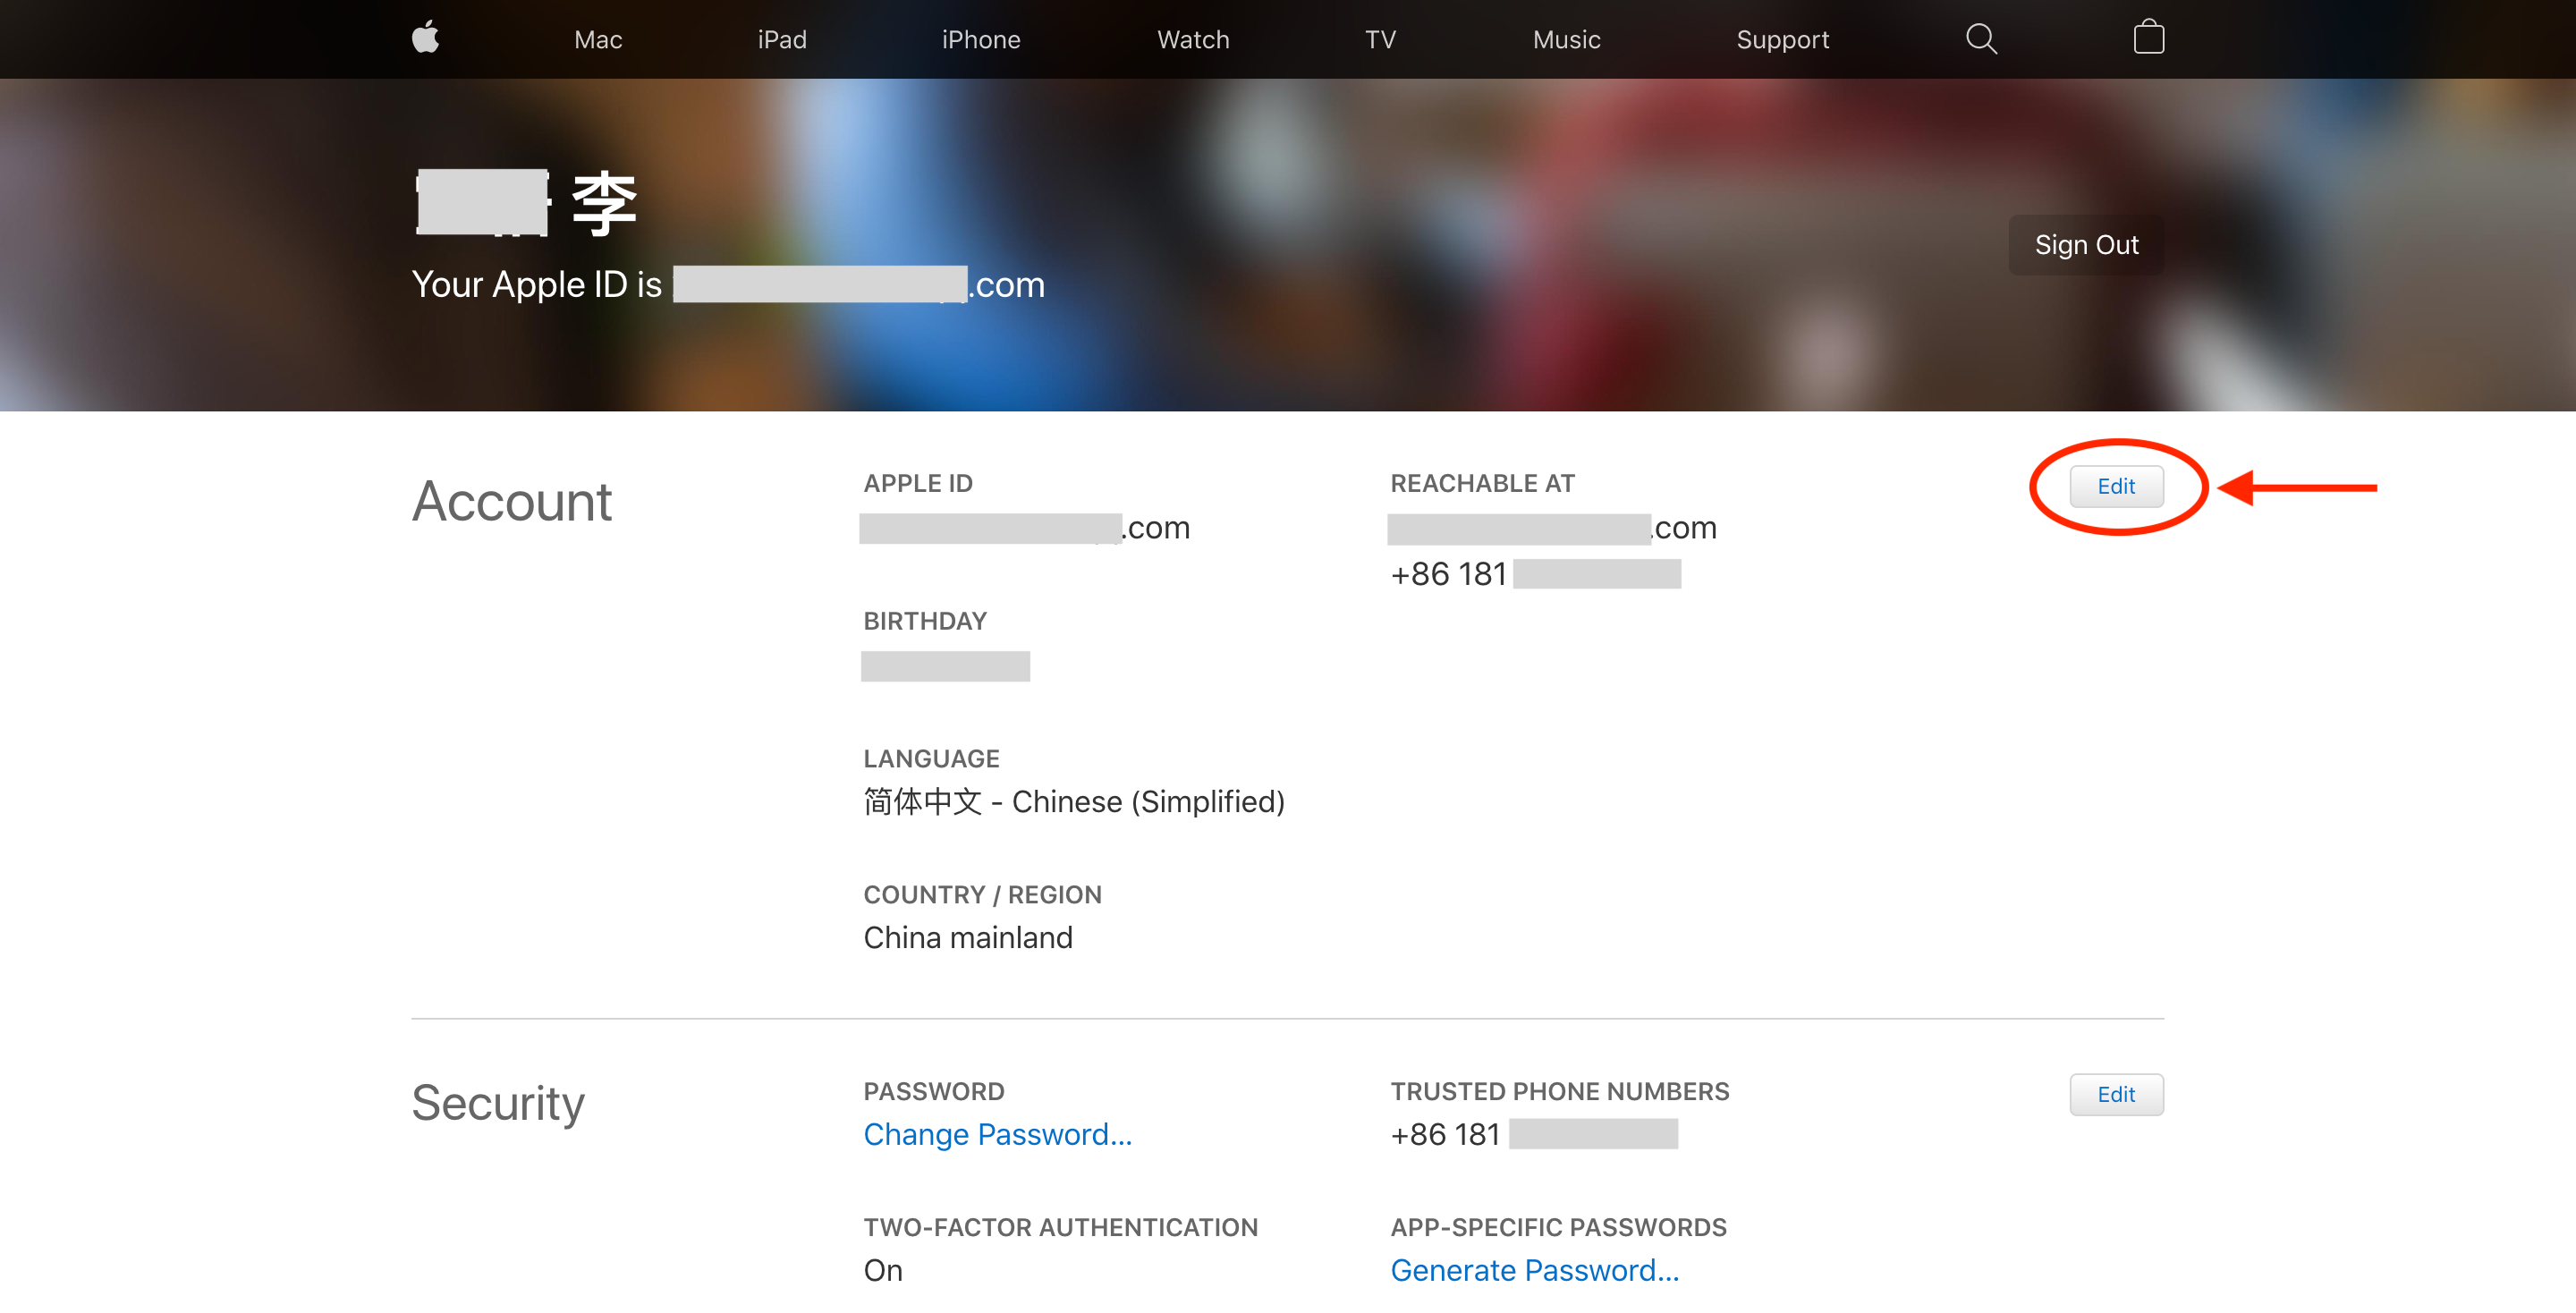
Task: Click the Reachable At phone number
Action: tap(1534, 574)
